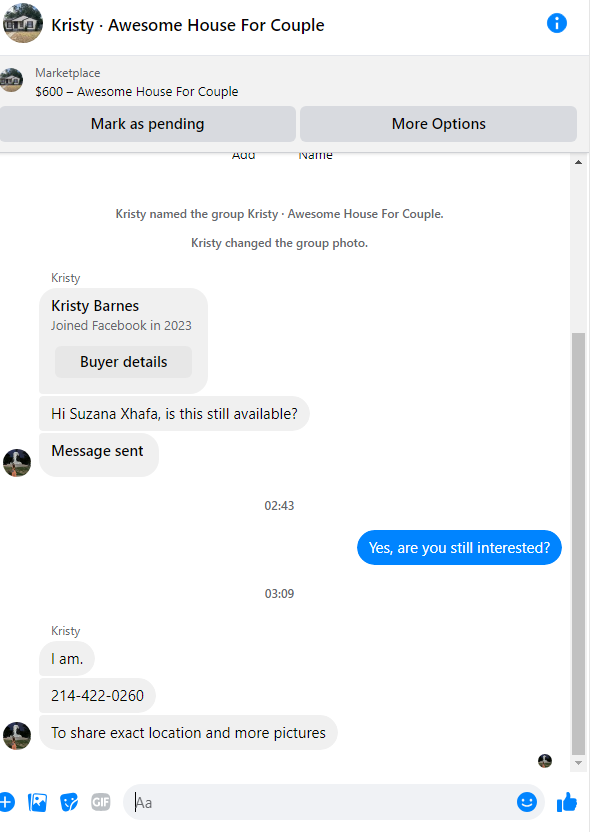
Task: Open the emoji picker smiley icon
Action: click(526, 802)
